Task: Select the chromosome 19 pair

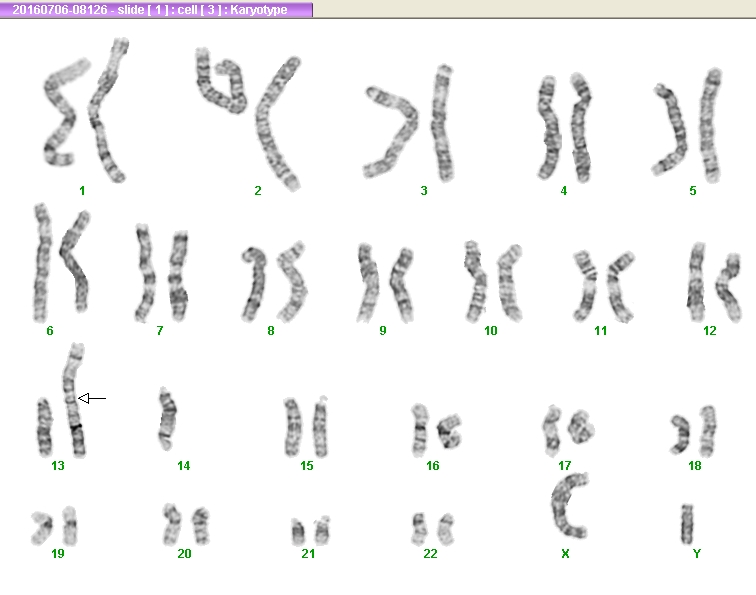Action: [54, 526]
